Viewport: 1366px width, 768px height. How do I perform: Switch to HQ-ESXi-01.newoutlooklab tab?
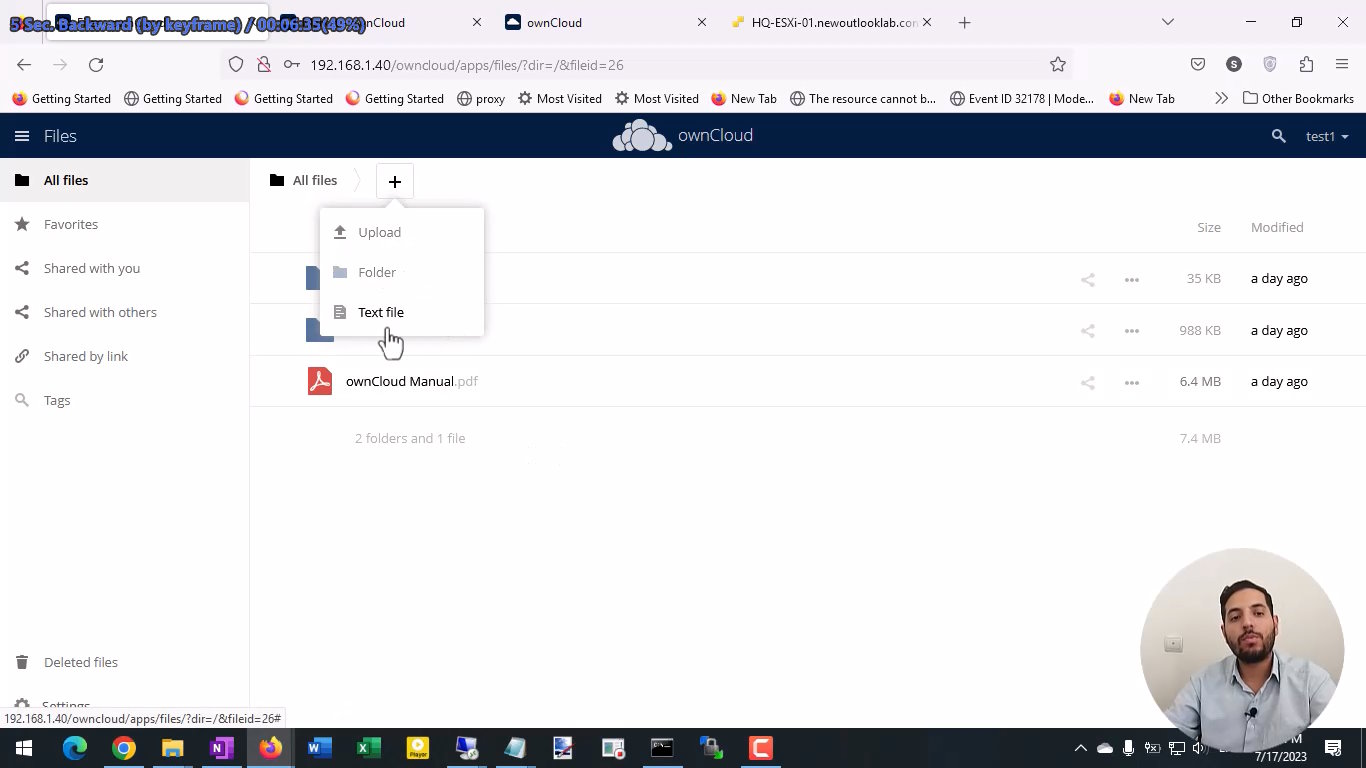(x=832, y=22)
